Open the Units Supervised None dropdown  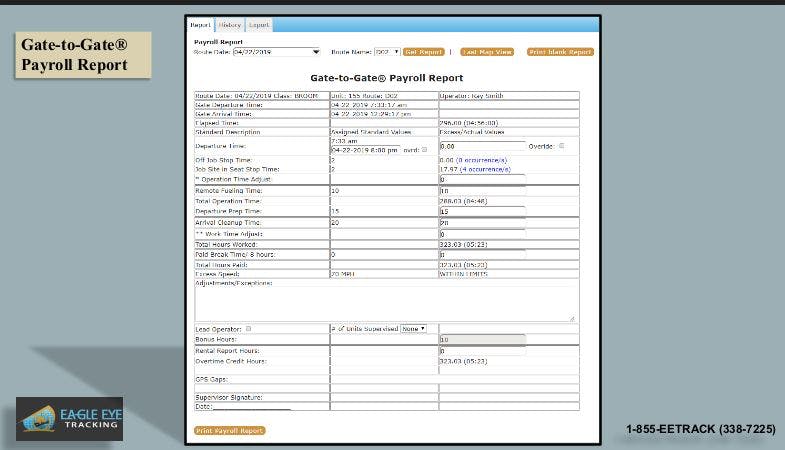click(414, 329)
